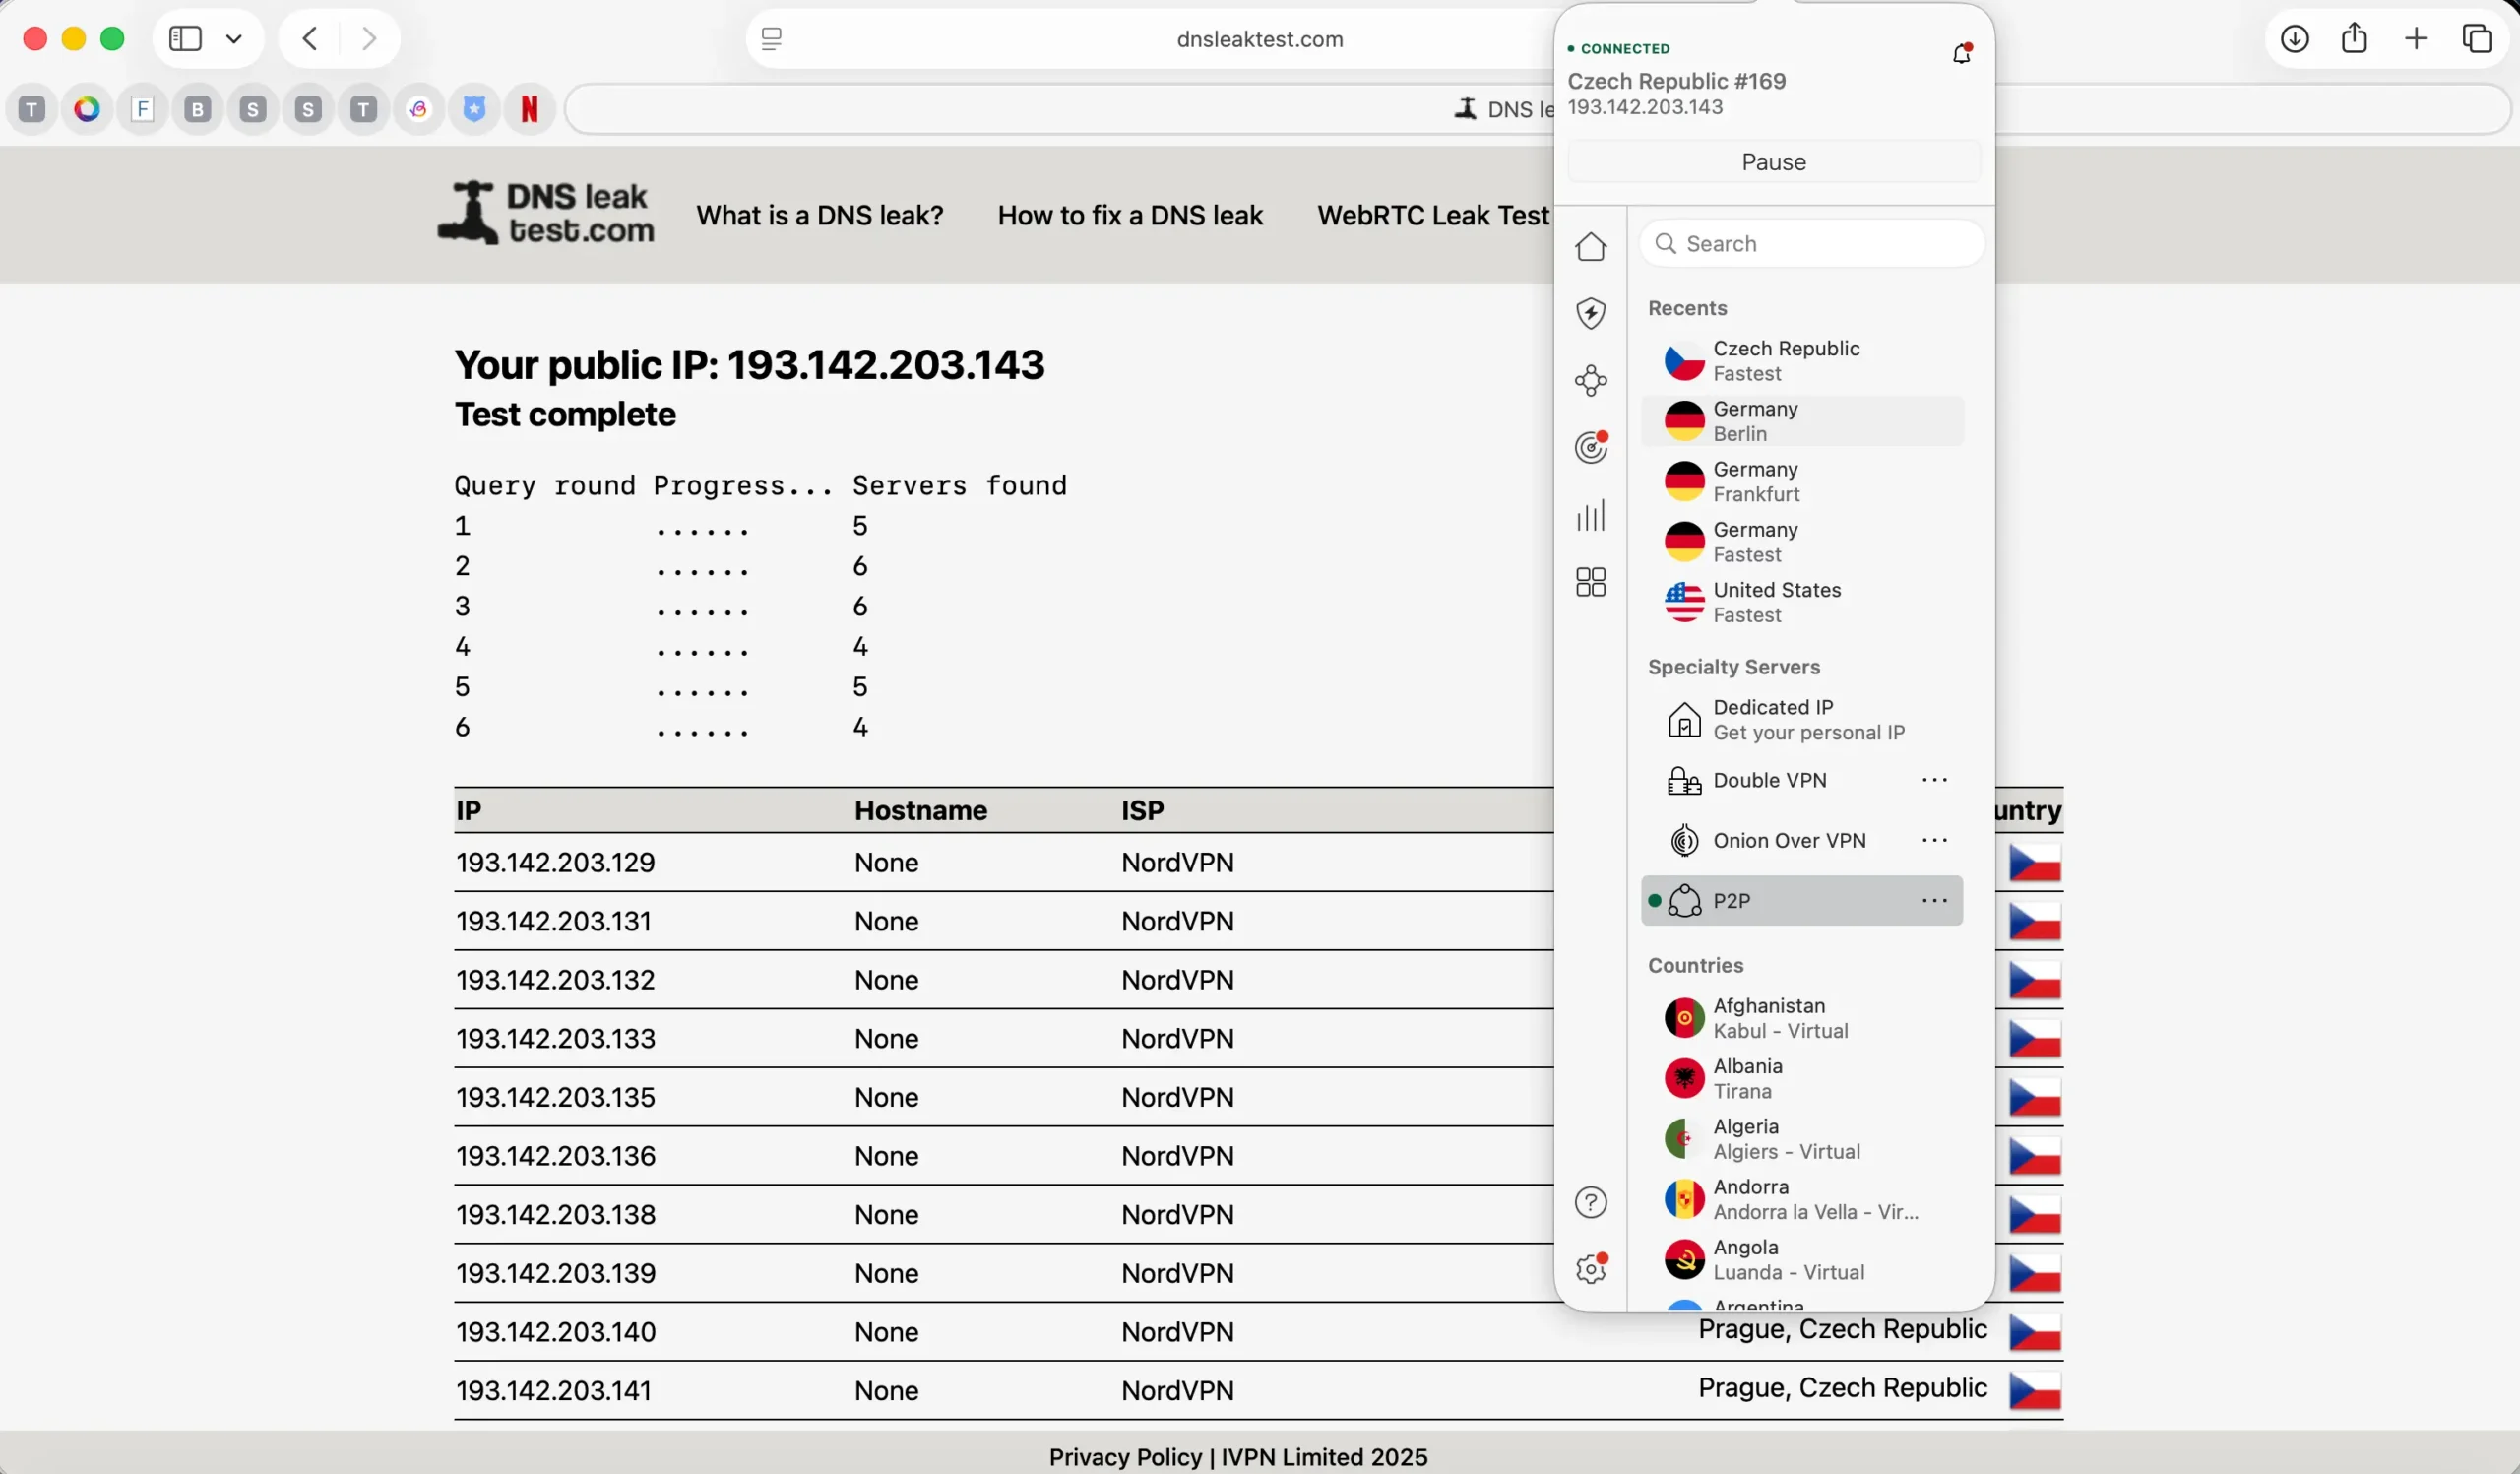
Task: Open the statistics bar-chart panel
Action: pos(1591,515)
